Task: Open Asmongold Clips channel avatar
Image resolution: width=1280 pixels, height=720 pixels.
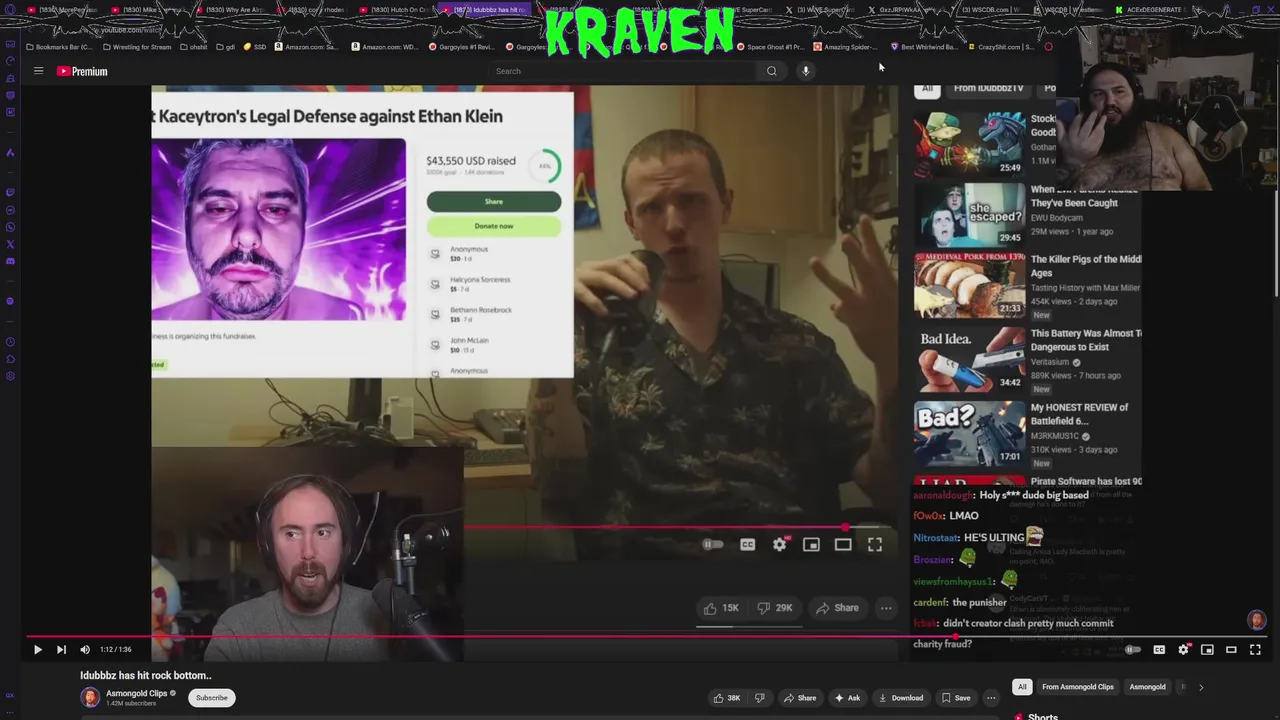Action: point(90,698)
